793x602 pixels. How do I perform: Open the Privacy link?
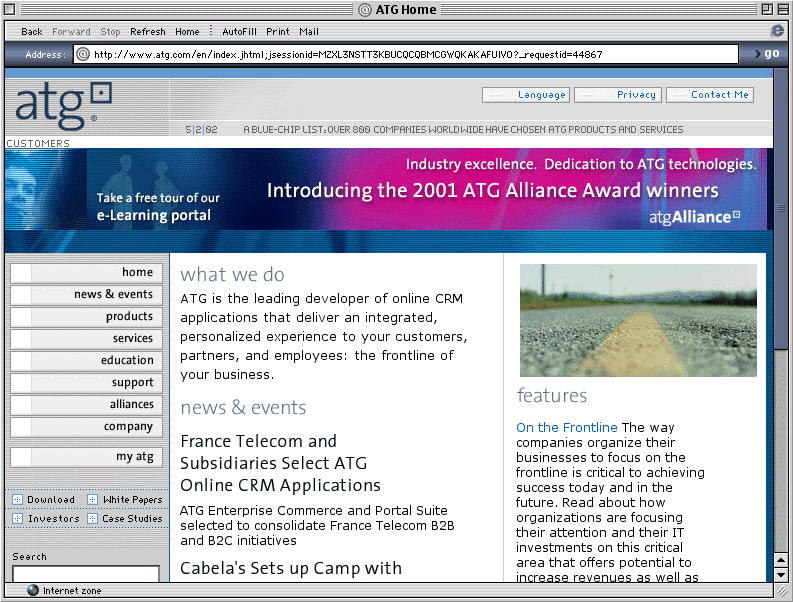(618, 95)
